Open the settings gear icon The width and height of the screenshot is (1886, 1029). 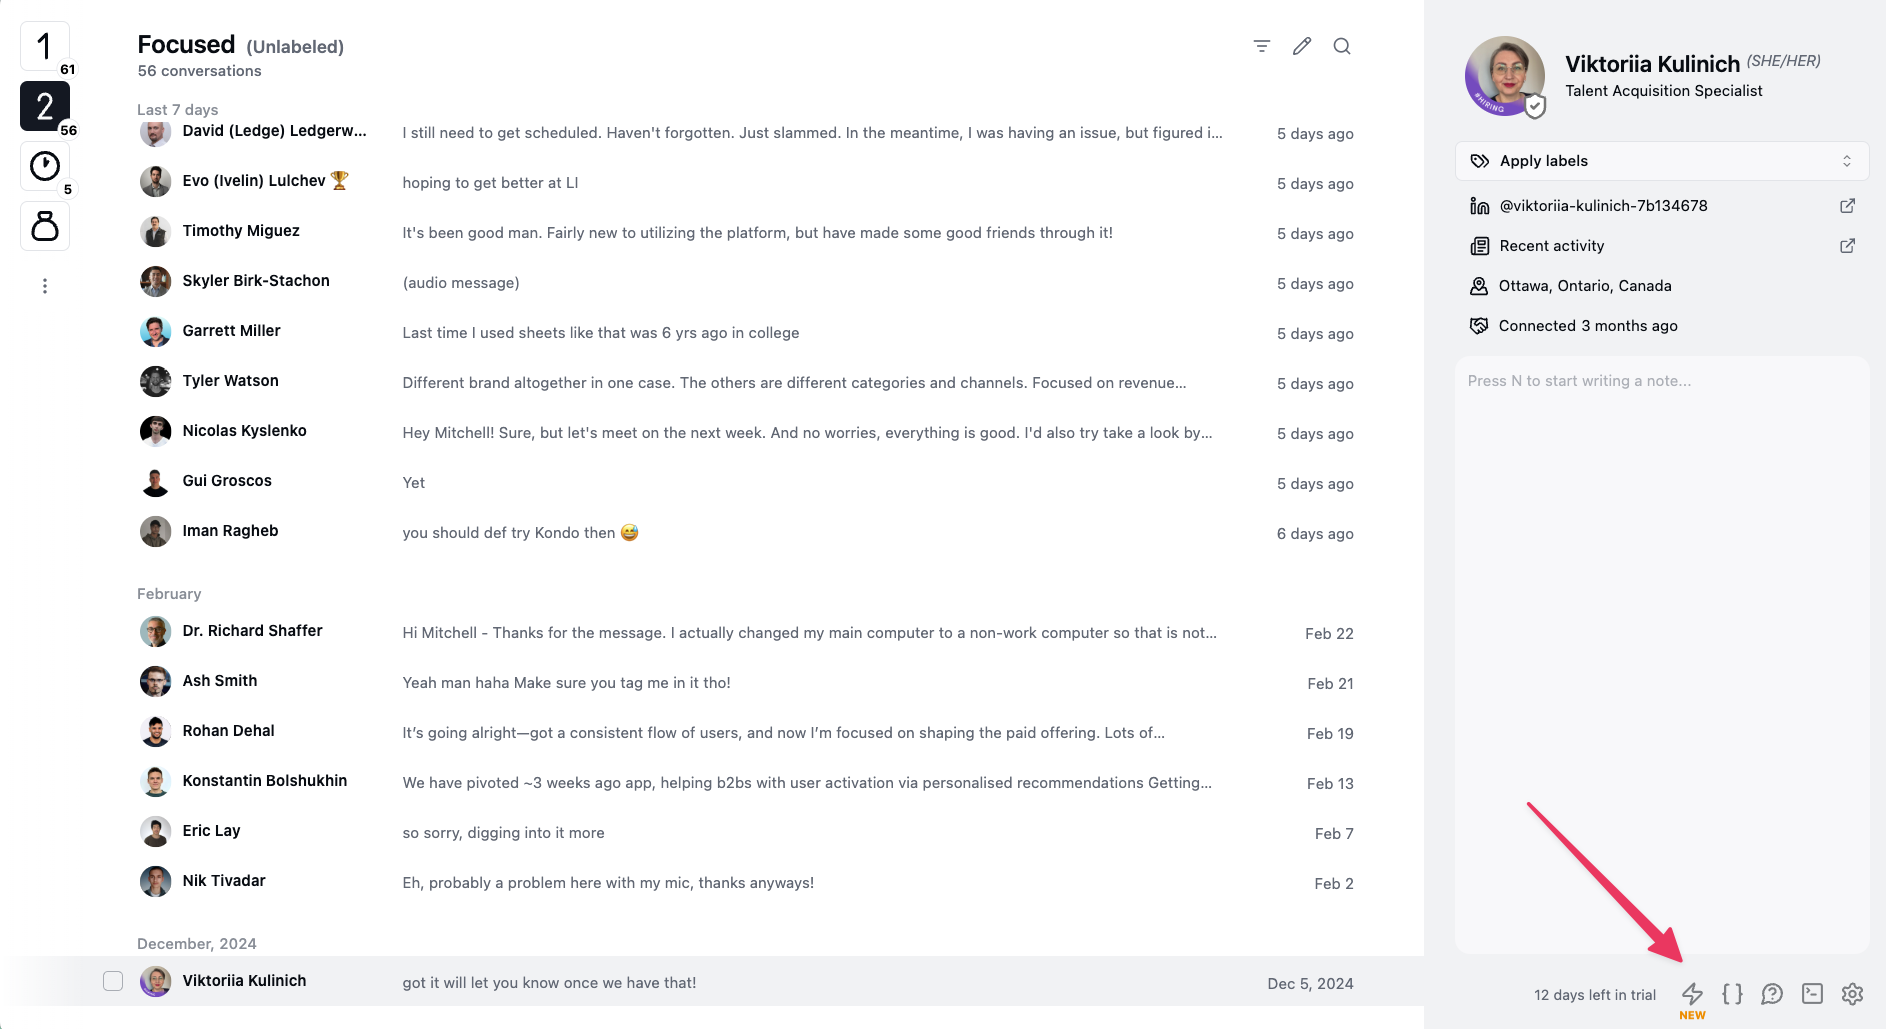pos(1852,994)
